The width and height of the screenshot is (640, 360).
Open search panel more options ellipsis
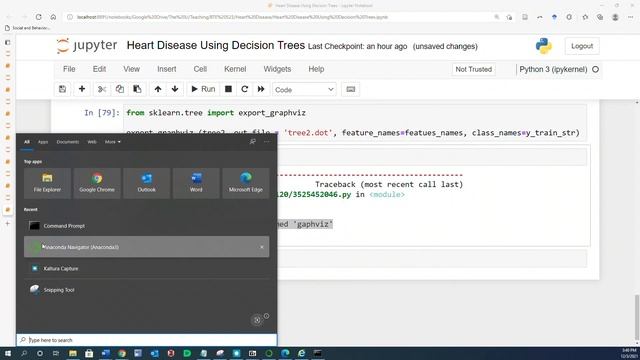coord(267,142)
